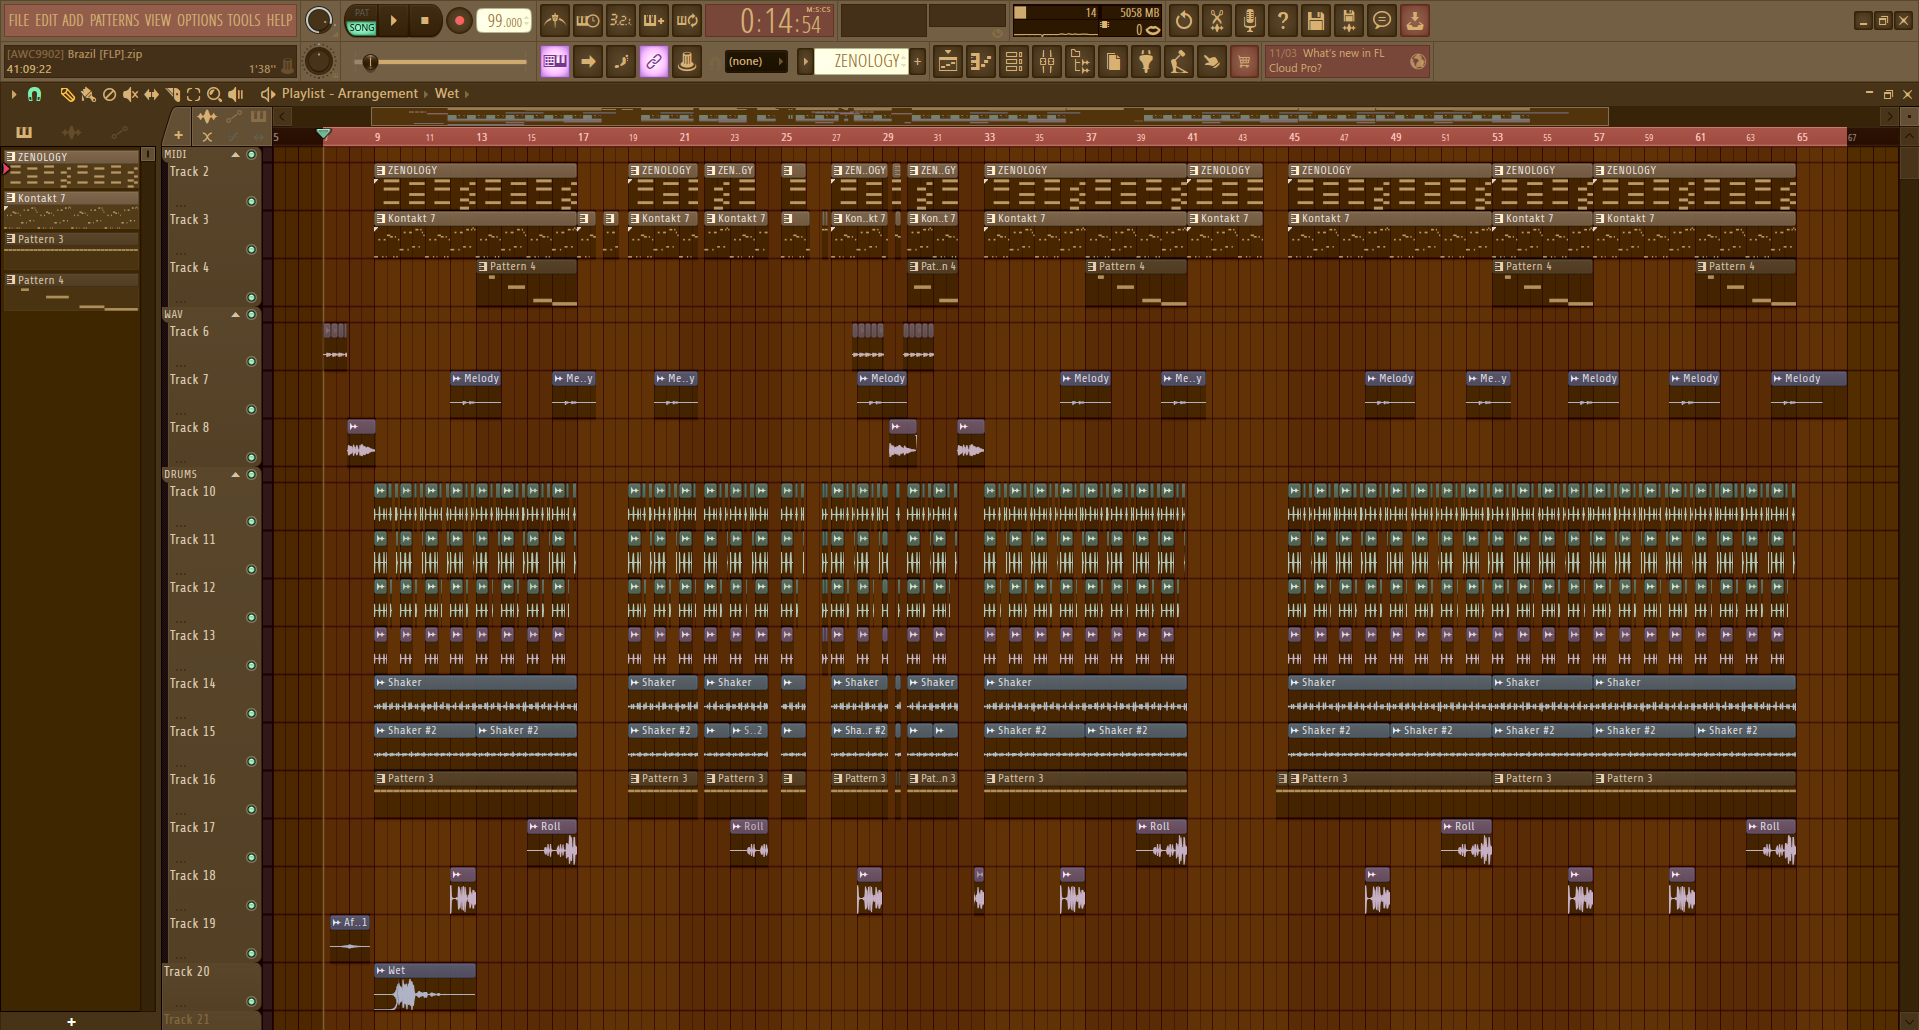The image size is (1919, 1030).
Task: Select the playlist delete tool
Action: tap(109, 94)
